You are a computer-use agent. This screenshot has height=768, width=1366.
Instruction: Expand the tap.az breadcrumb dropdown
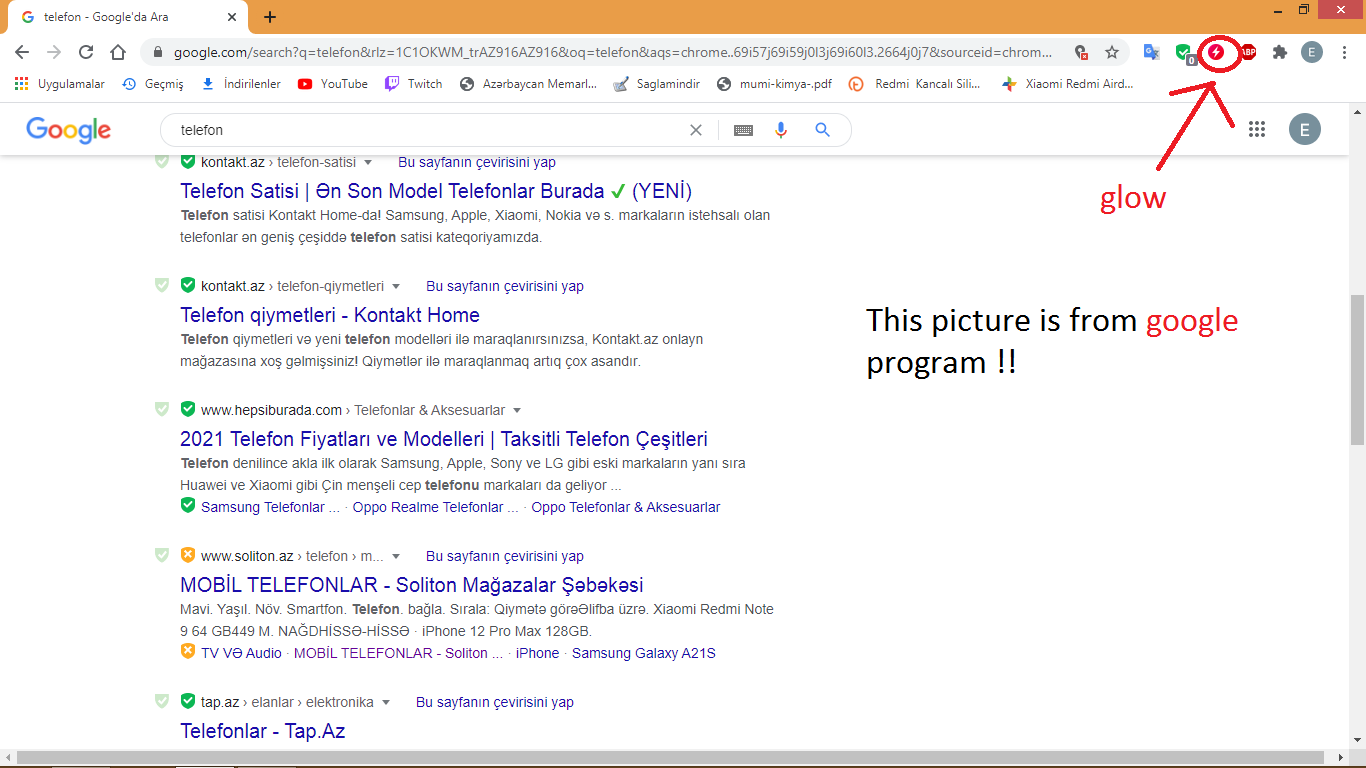(386, 702)
